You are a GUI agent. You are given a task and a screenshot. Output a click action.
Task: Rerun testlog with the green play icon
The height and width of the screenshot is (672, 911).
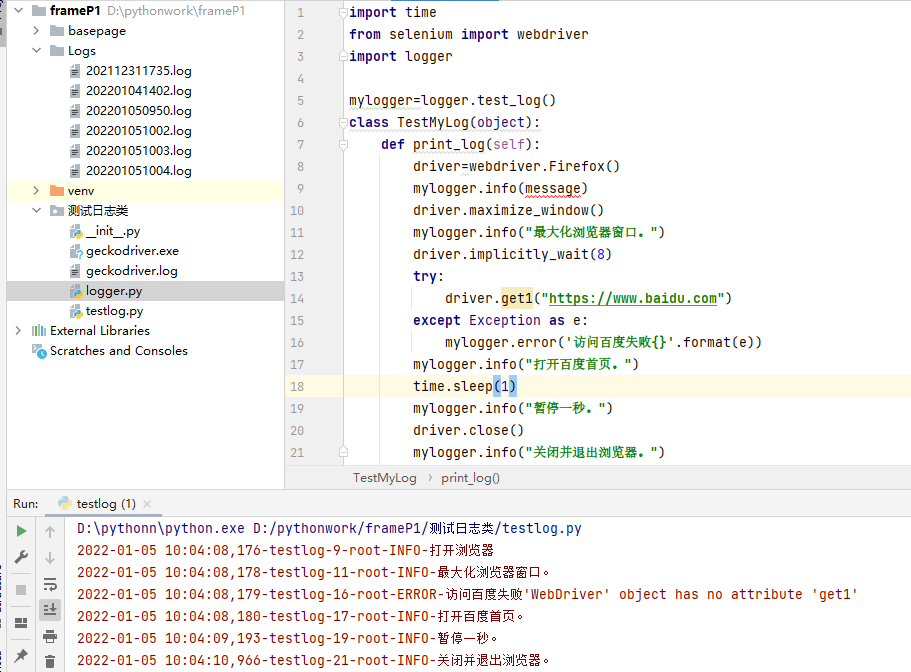[21, 531]
